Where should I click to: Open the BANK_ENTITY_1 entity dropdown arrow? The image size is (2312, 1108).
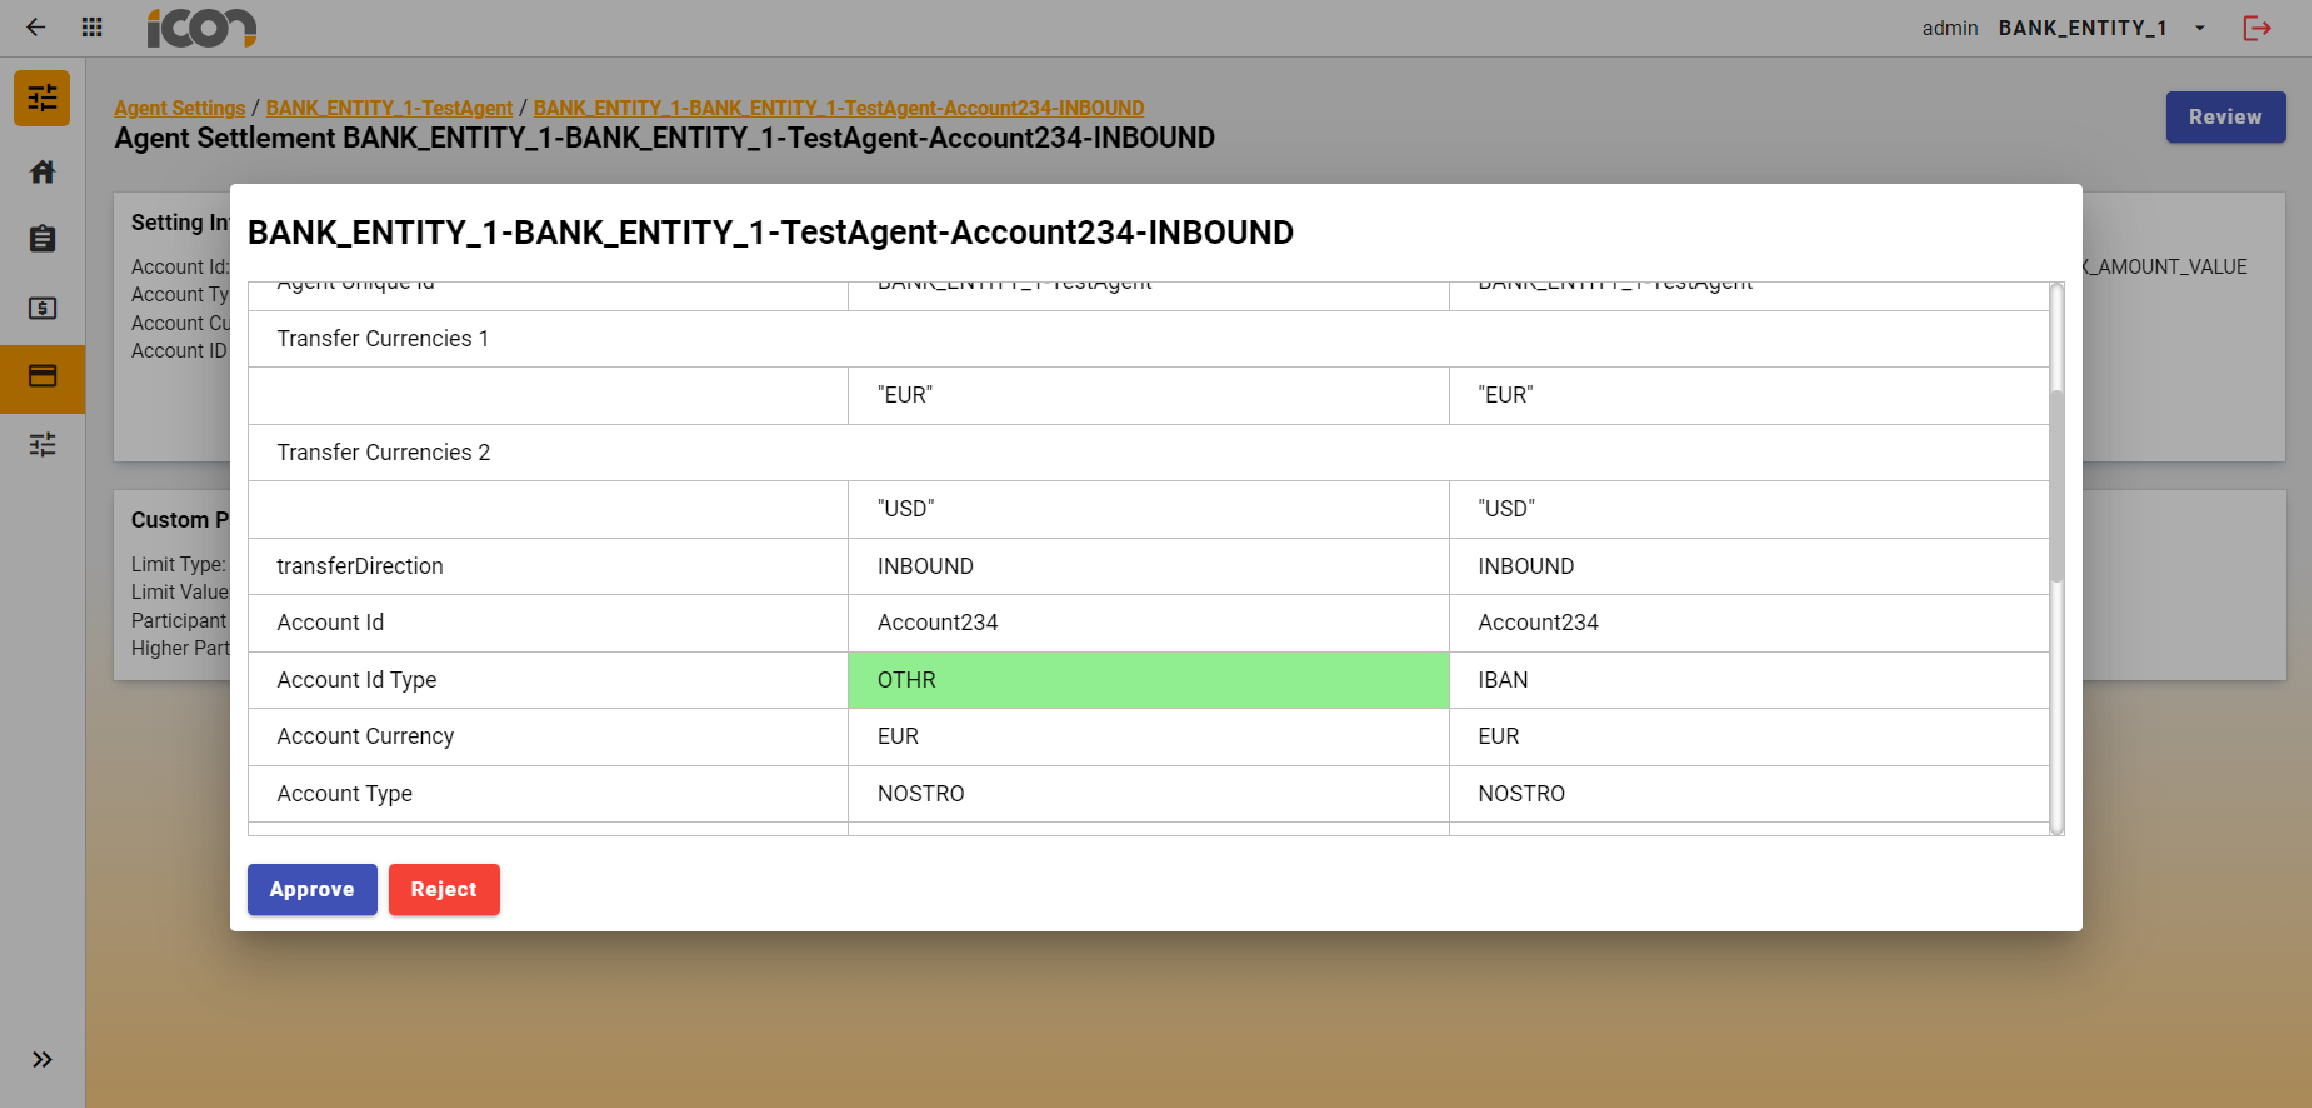(x=2200, y=28)
